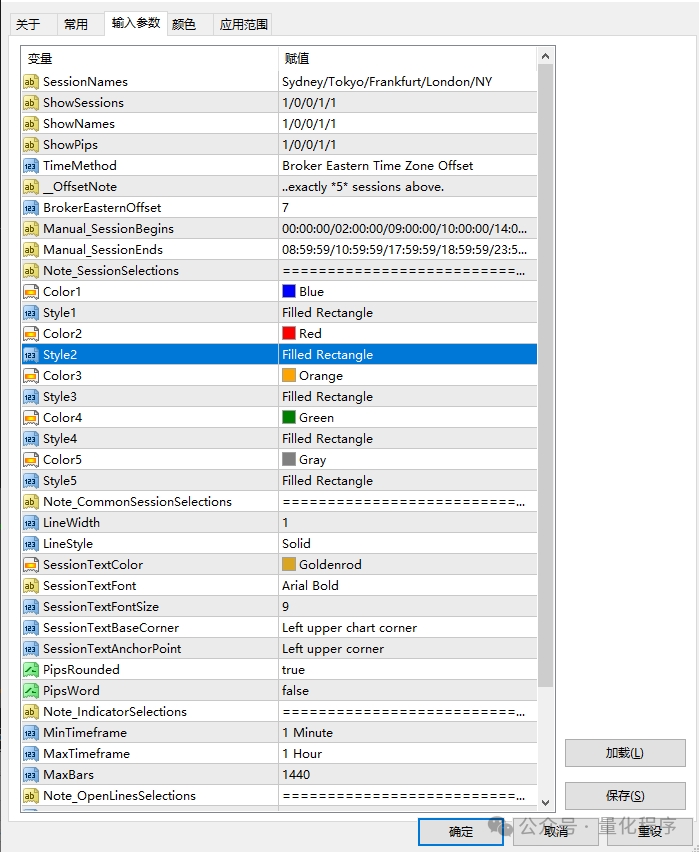
Task: Click the 变量 column header
Action: [x=150, y=59]
